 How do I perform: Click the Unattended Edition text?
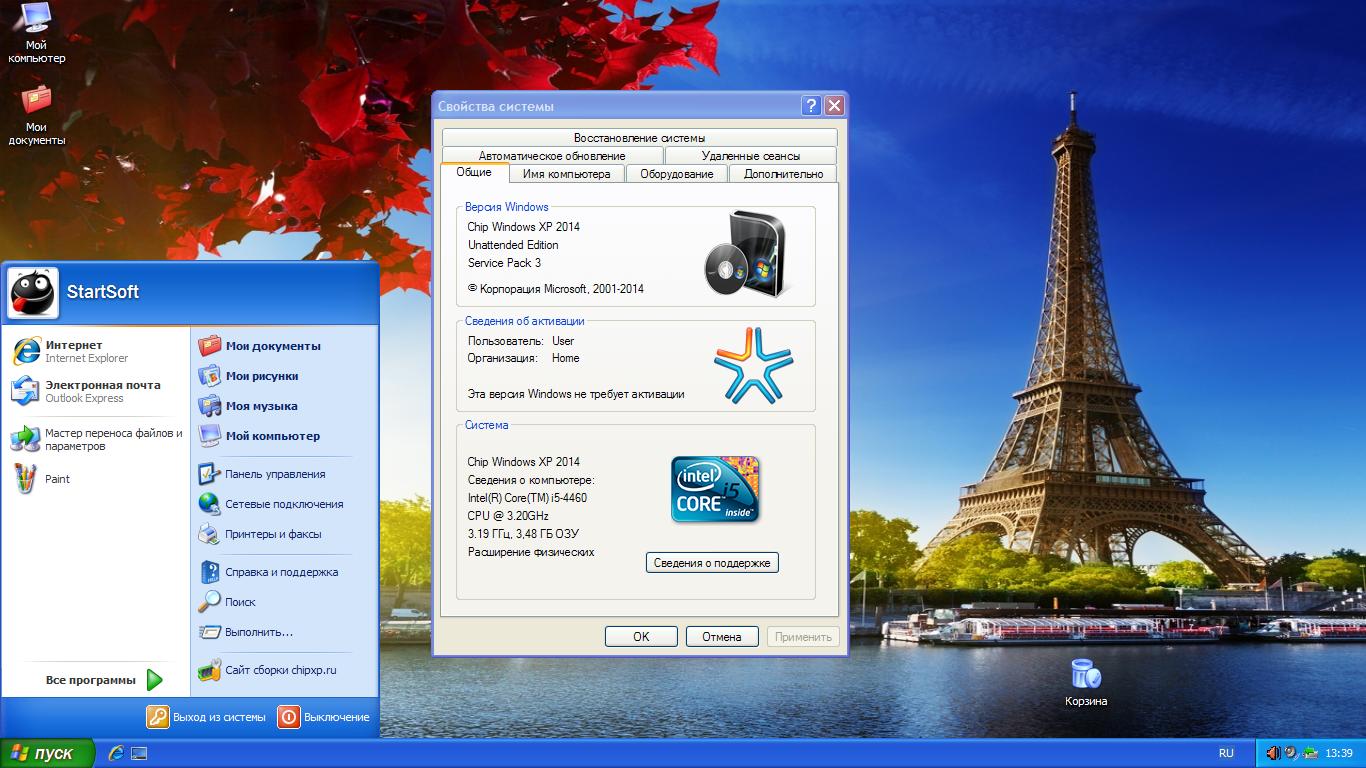pos(513,245)
